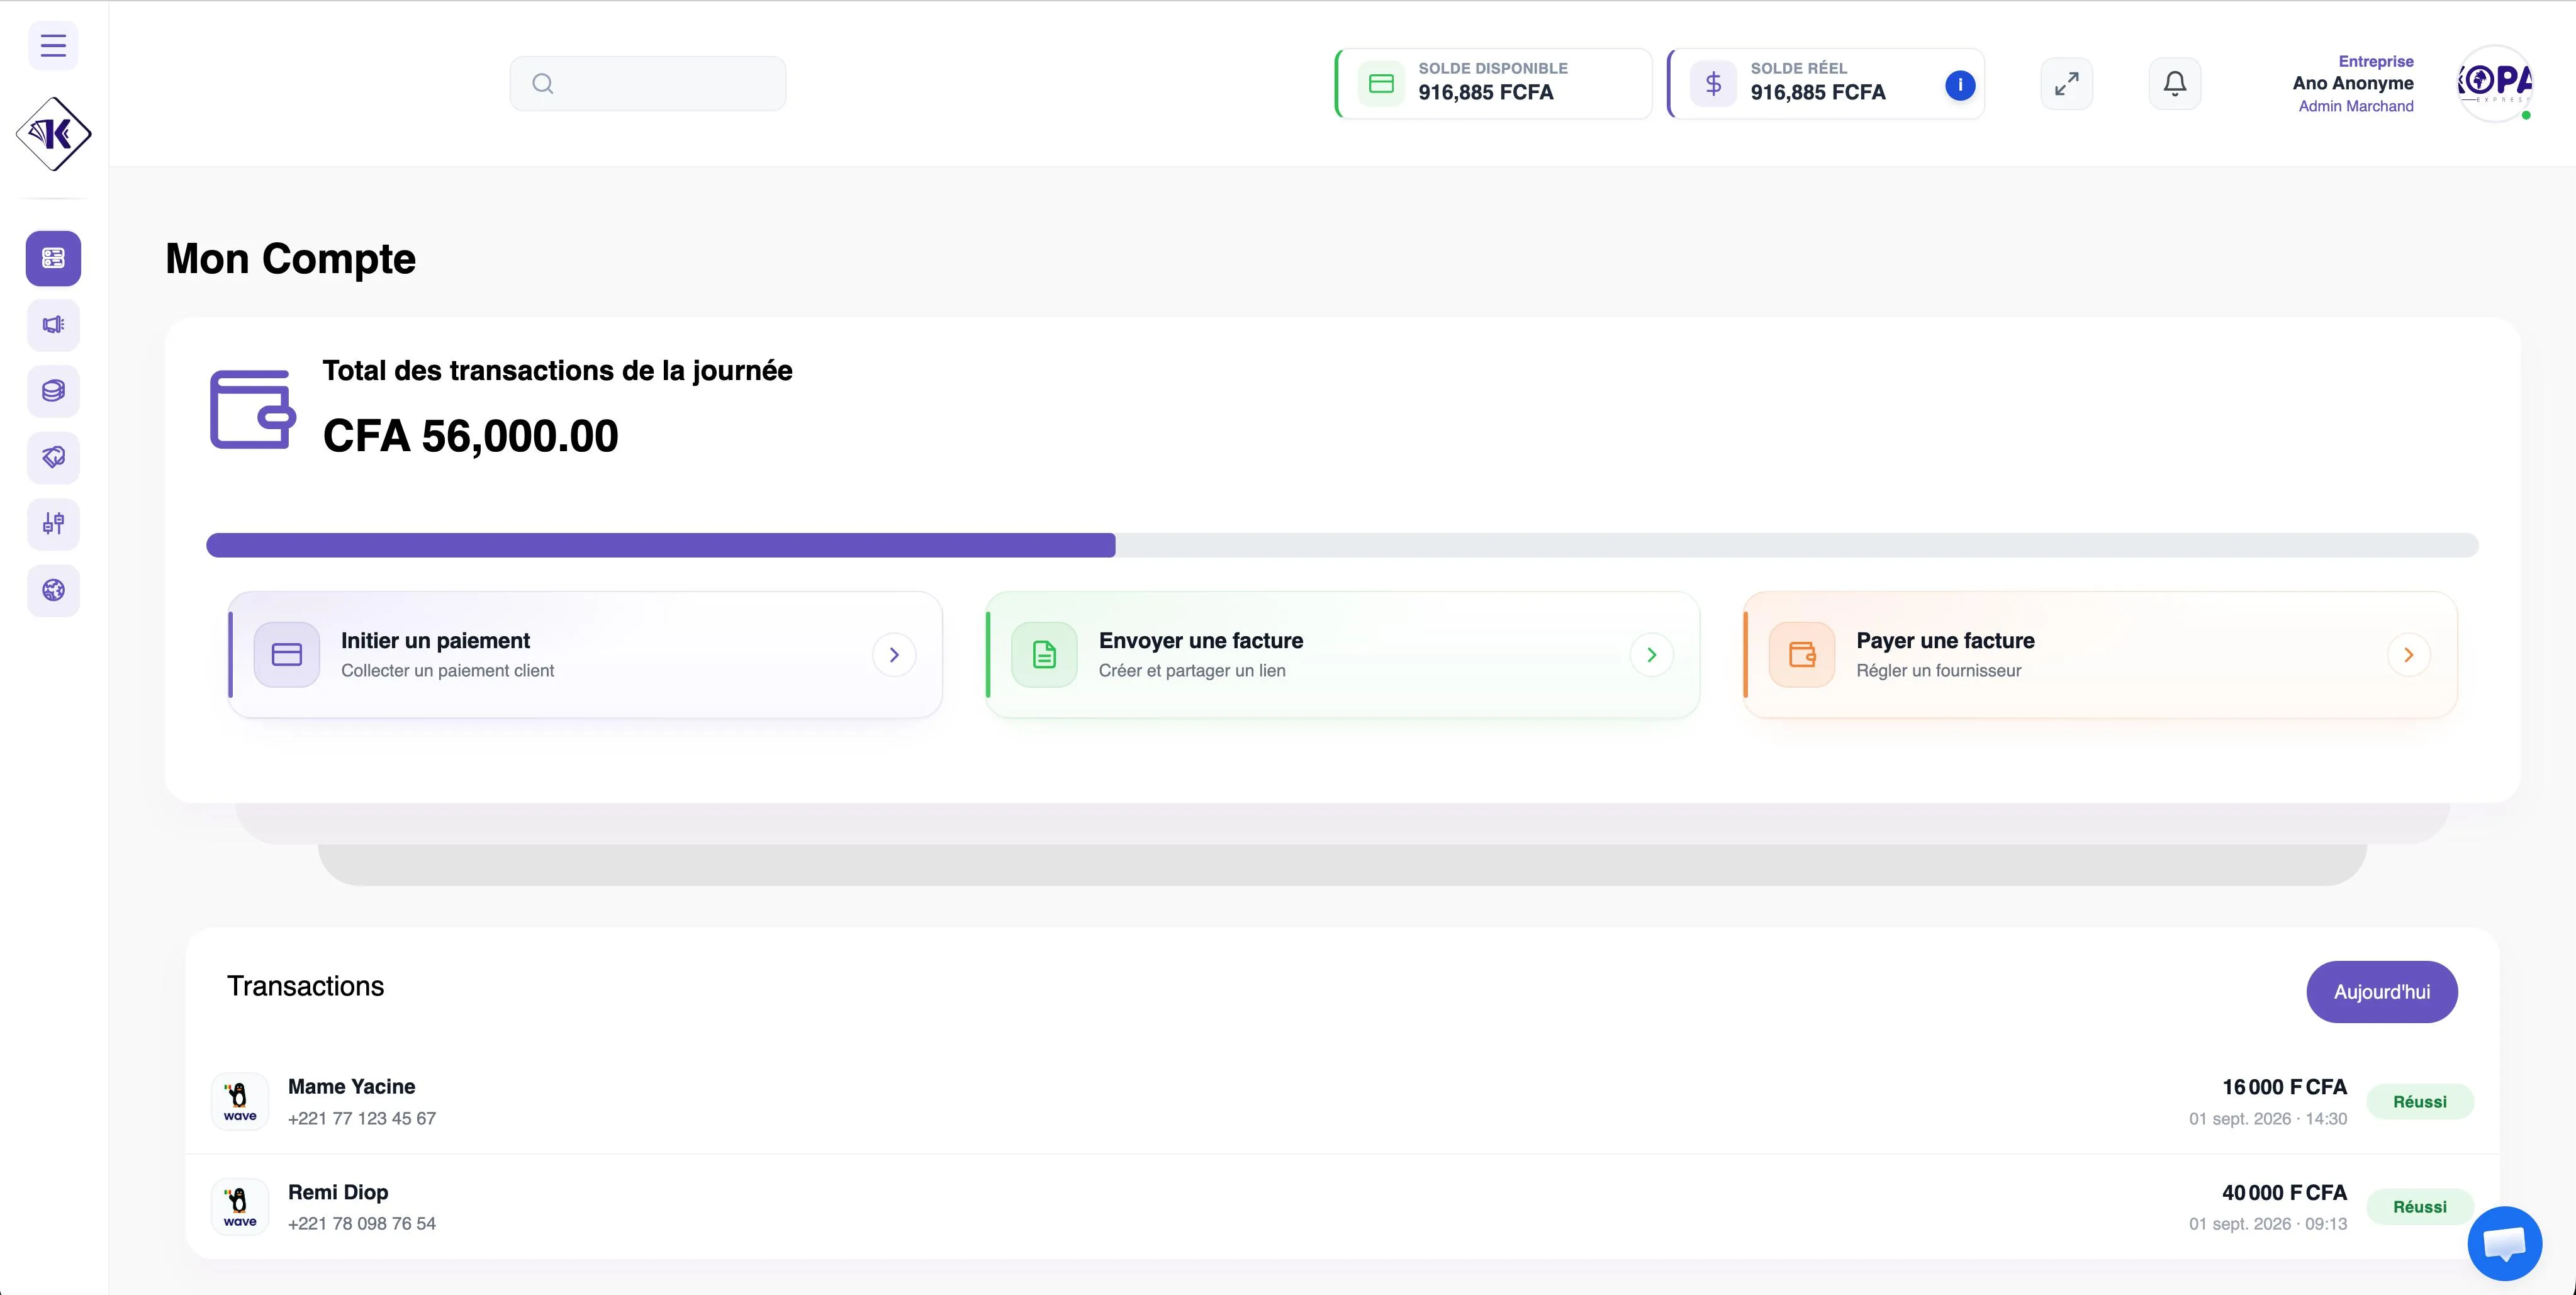Click the search bar field
The height and width of the screenshot is (1295, 2576).
point(648,84)
